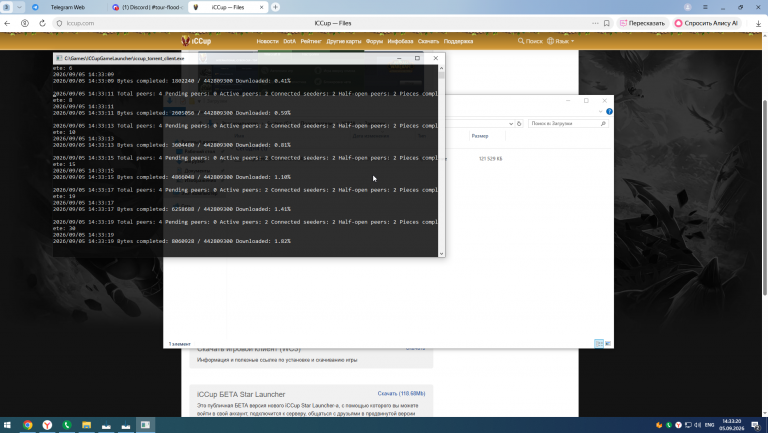
Task: Open the console window taskbar button
Action: pyautogui.click(x=145, y=425)
